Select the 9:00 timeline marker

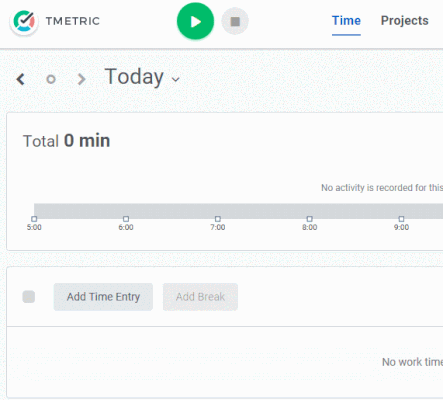(401, 219)
